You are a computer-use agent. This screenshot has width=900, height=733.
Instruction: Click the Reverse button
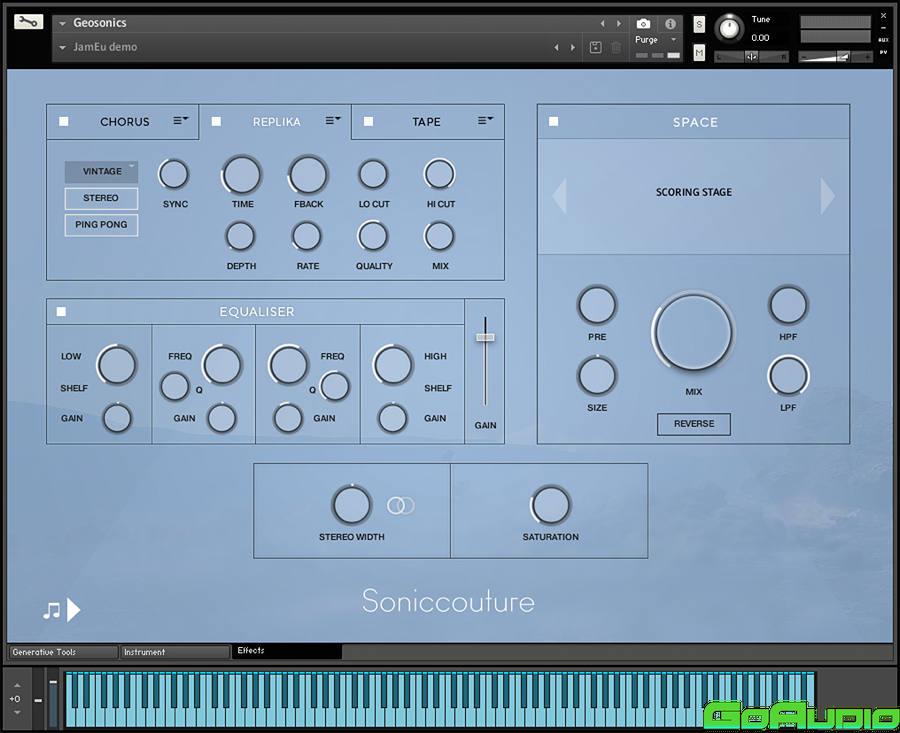click(694, 424)
